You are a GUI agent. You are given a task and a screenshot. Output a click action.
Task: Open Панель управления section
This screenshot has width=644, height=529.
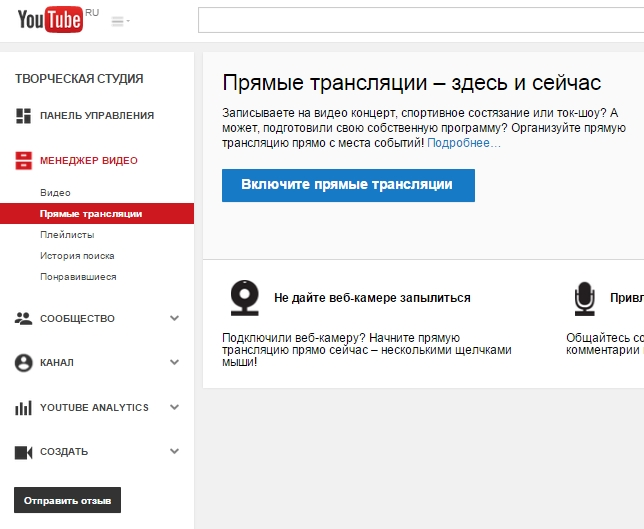pos(97,116)
